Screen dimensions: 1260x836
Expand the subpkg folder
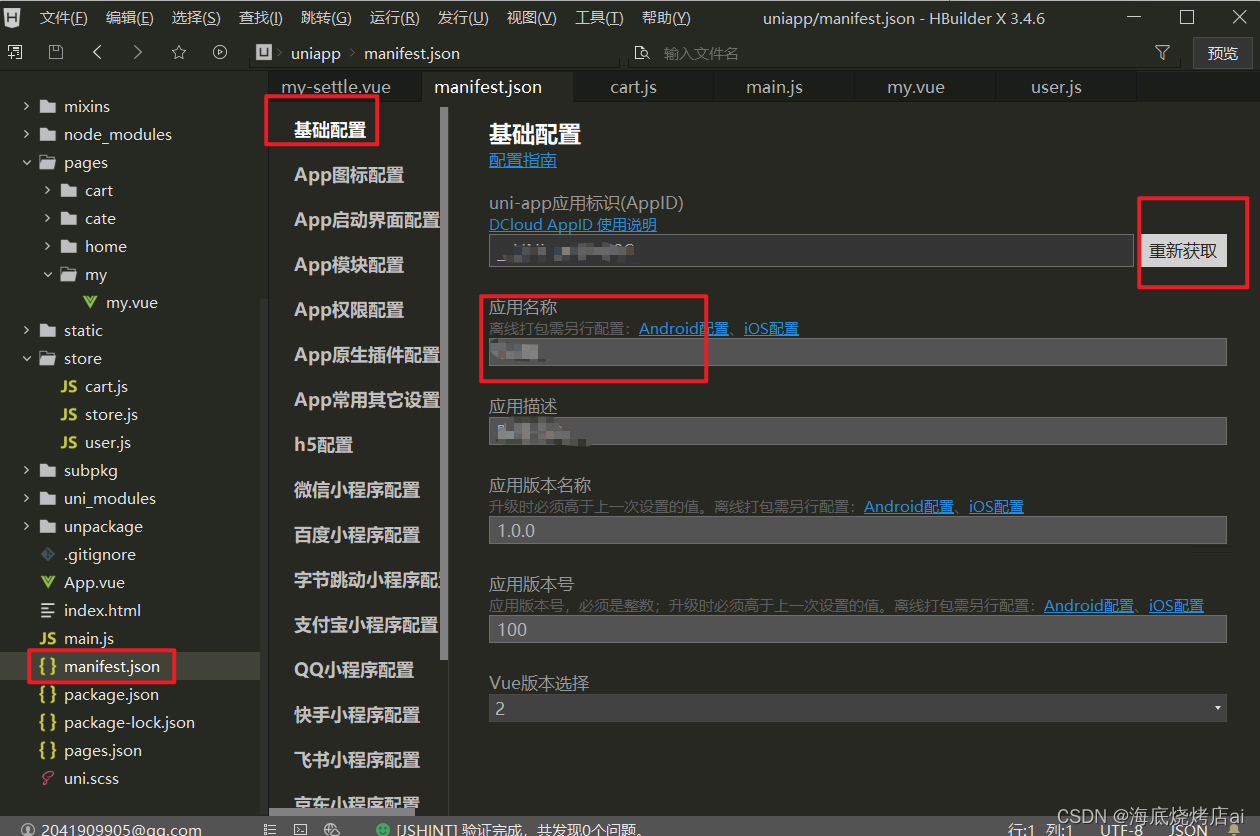tap(26, 470)
